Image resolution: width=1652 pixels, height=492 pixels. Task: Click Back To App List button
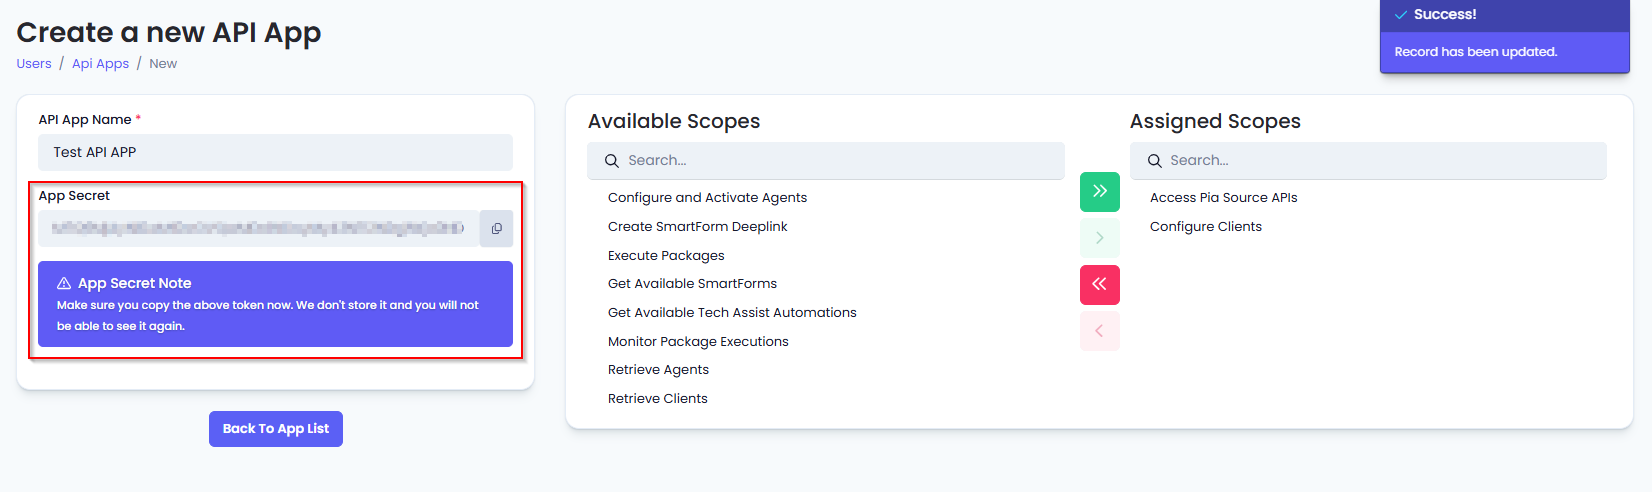point(275,429)
